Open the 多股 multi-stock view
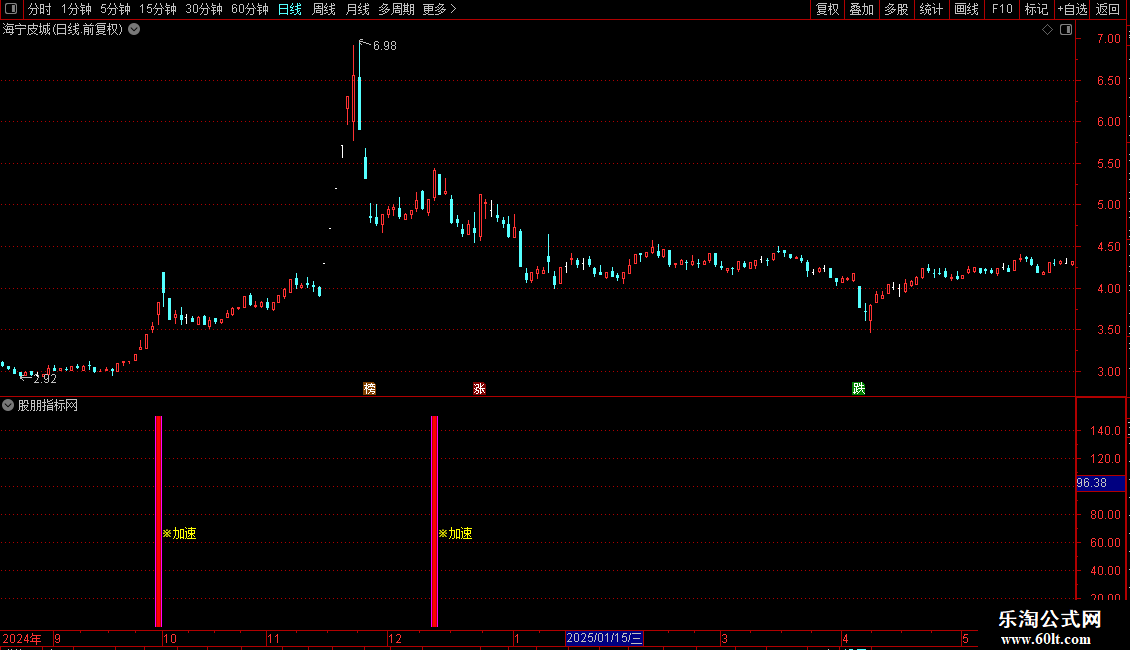This screenshot has height=650, width=1130. 896,9
